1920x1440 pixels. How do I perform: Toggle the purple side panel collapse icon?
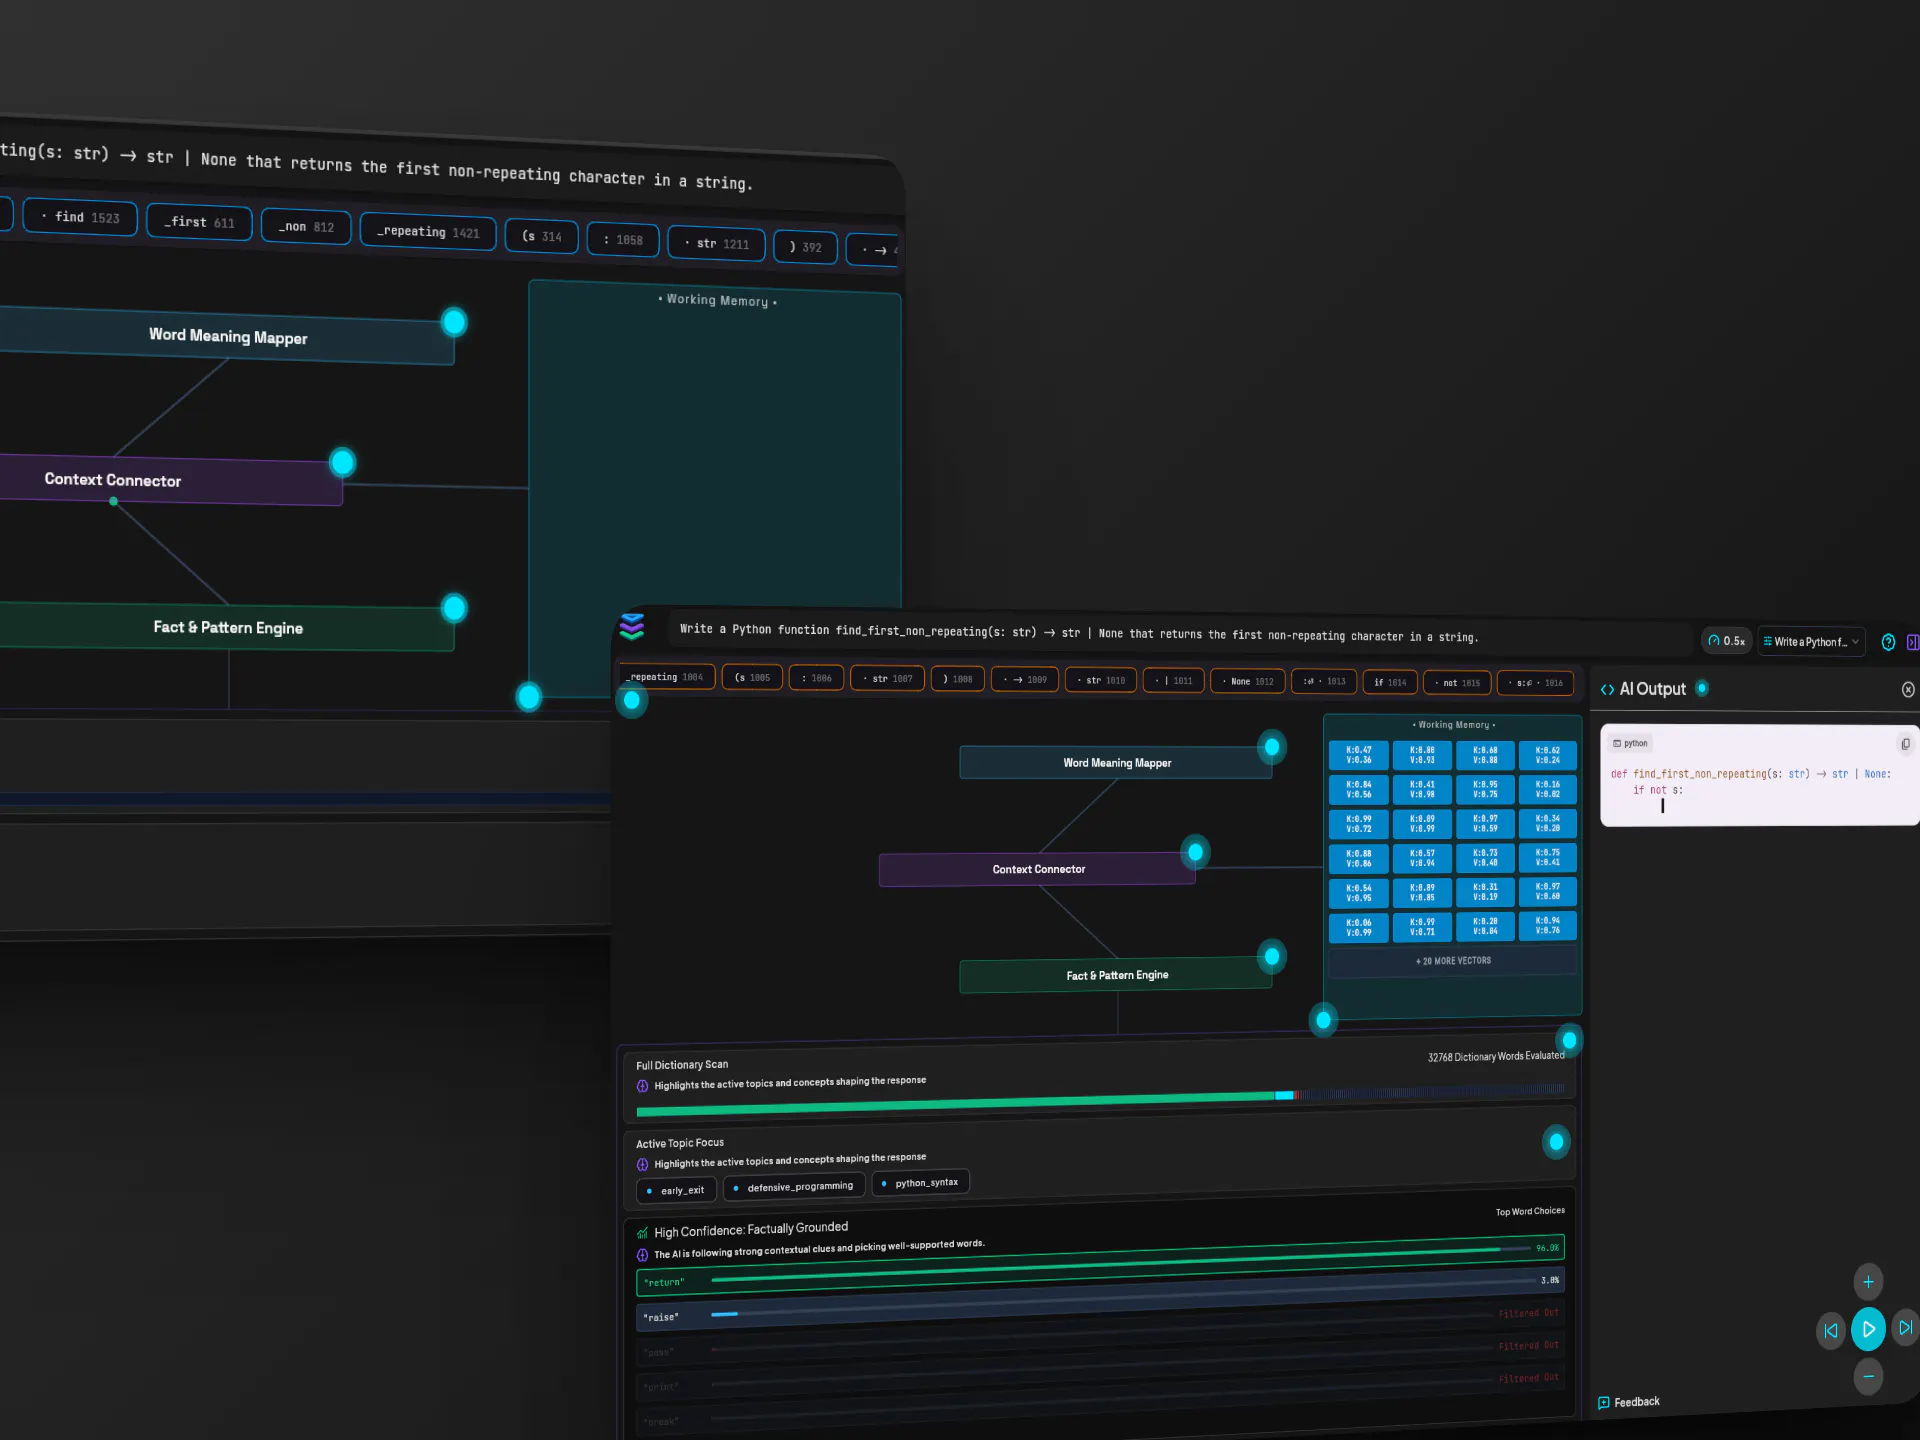pyautogui.click(x=1913, y=642)
